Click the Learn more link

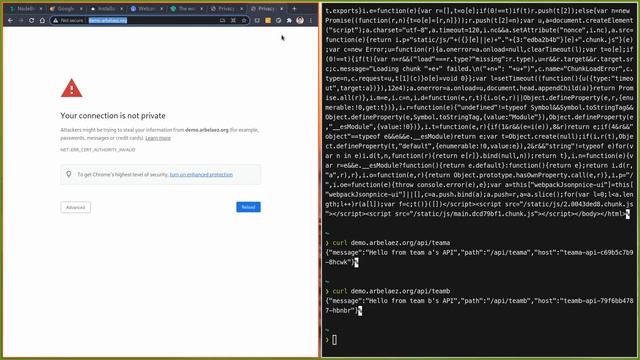pos(158,138)
